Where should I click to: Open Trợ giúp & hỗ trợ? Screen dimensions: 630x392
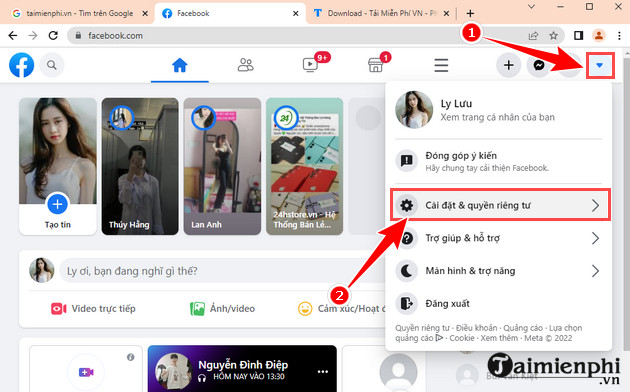[x=498, y=238]
